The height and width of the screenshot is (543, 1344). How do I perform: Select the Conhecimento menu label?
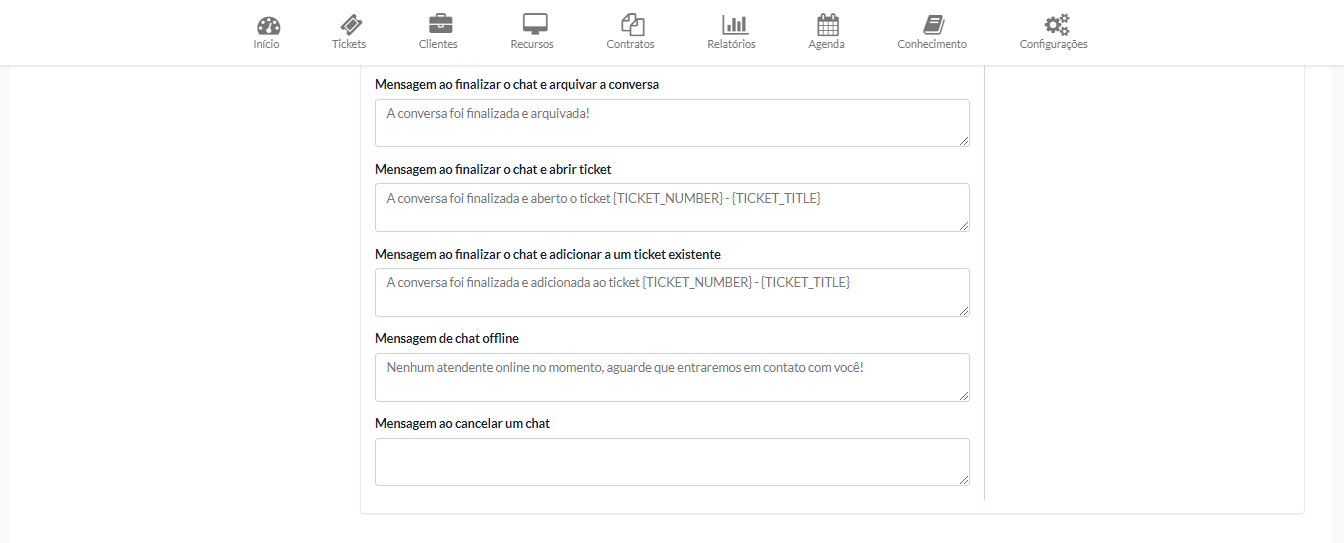click(x=932, y=44)
